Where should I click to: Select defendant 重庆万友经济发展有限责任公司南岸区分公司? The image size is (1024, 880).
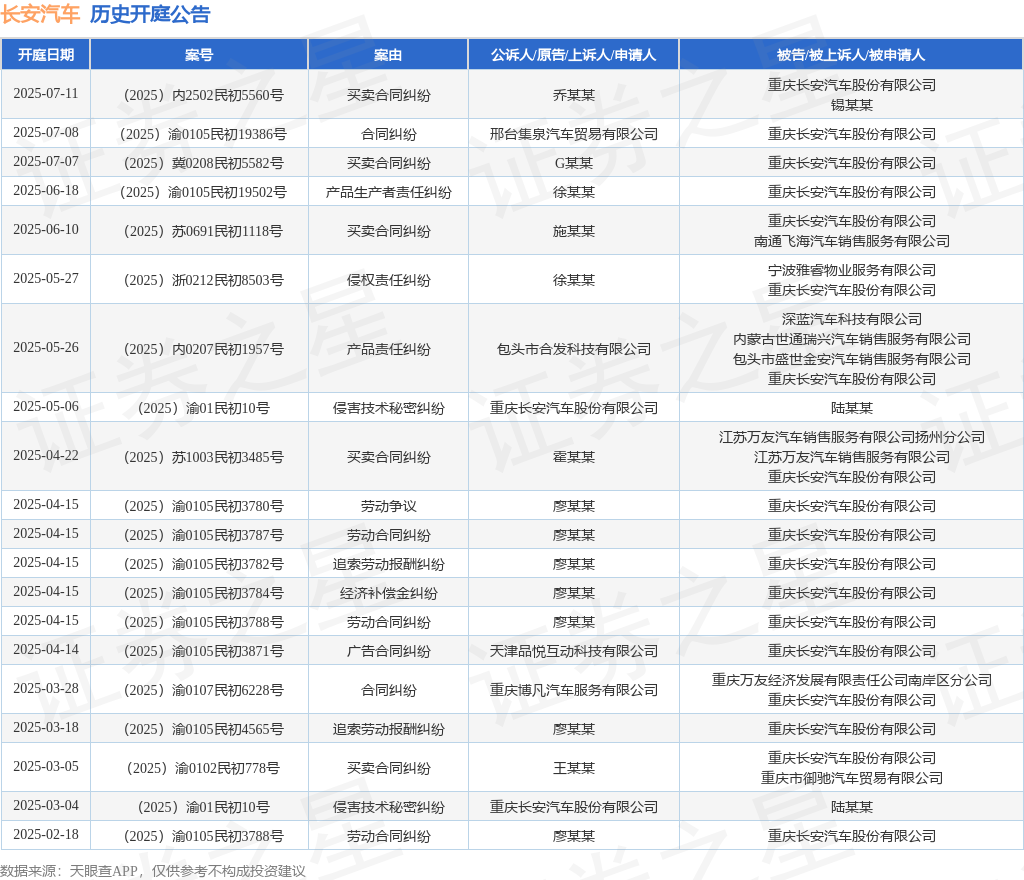tap(852, 680)
